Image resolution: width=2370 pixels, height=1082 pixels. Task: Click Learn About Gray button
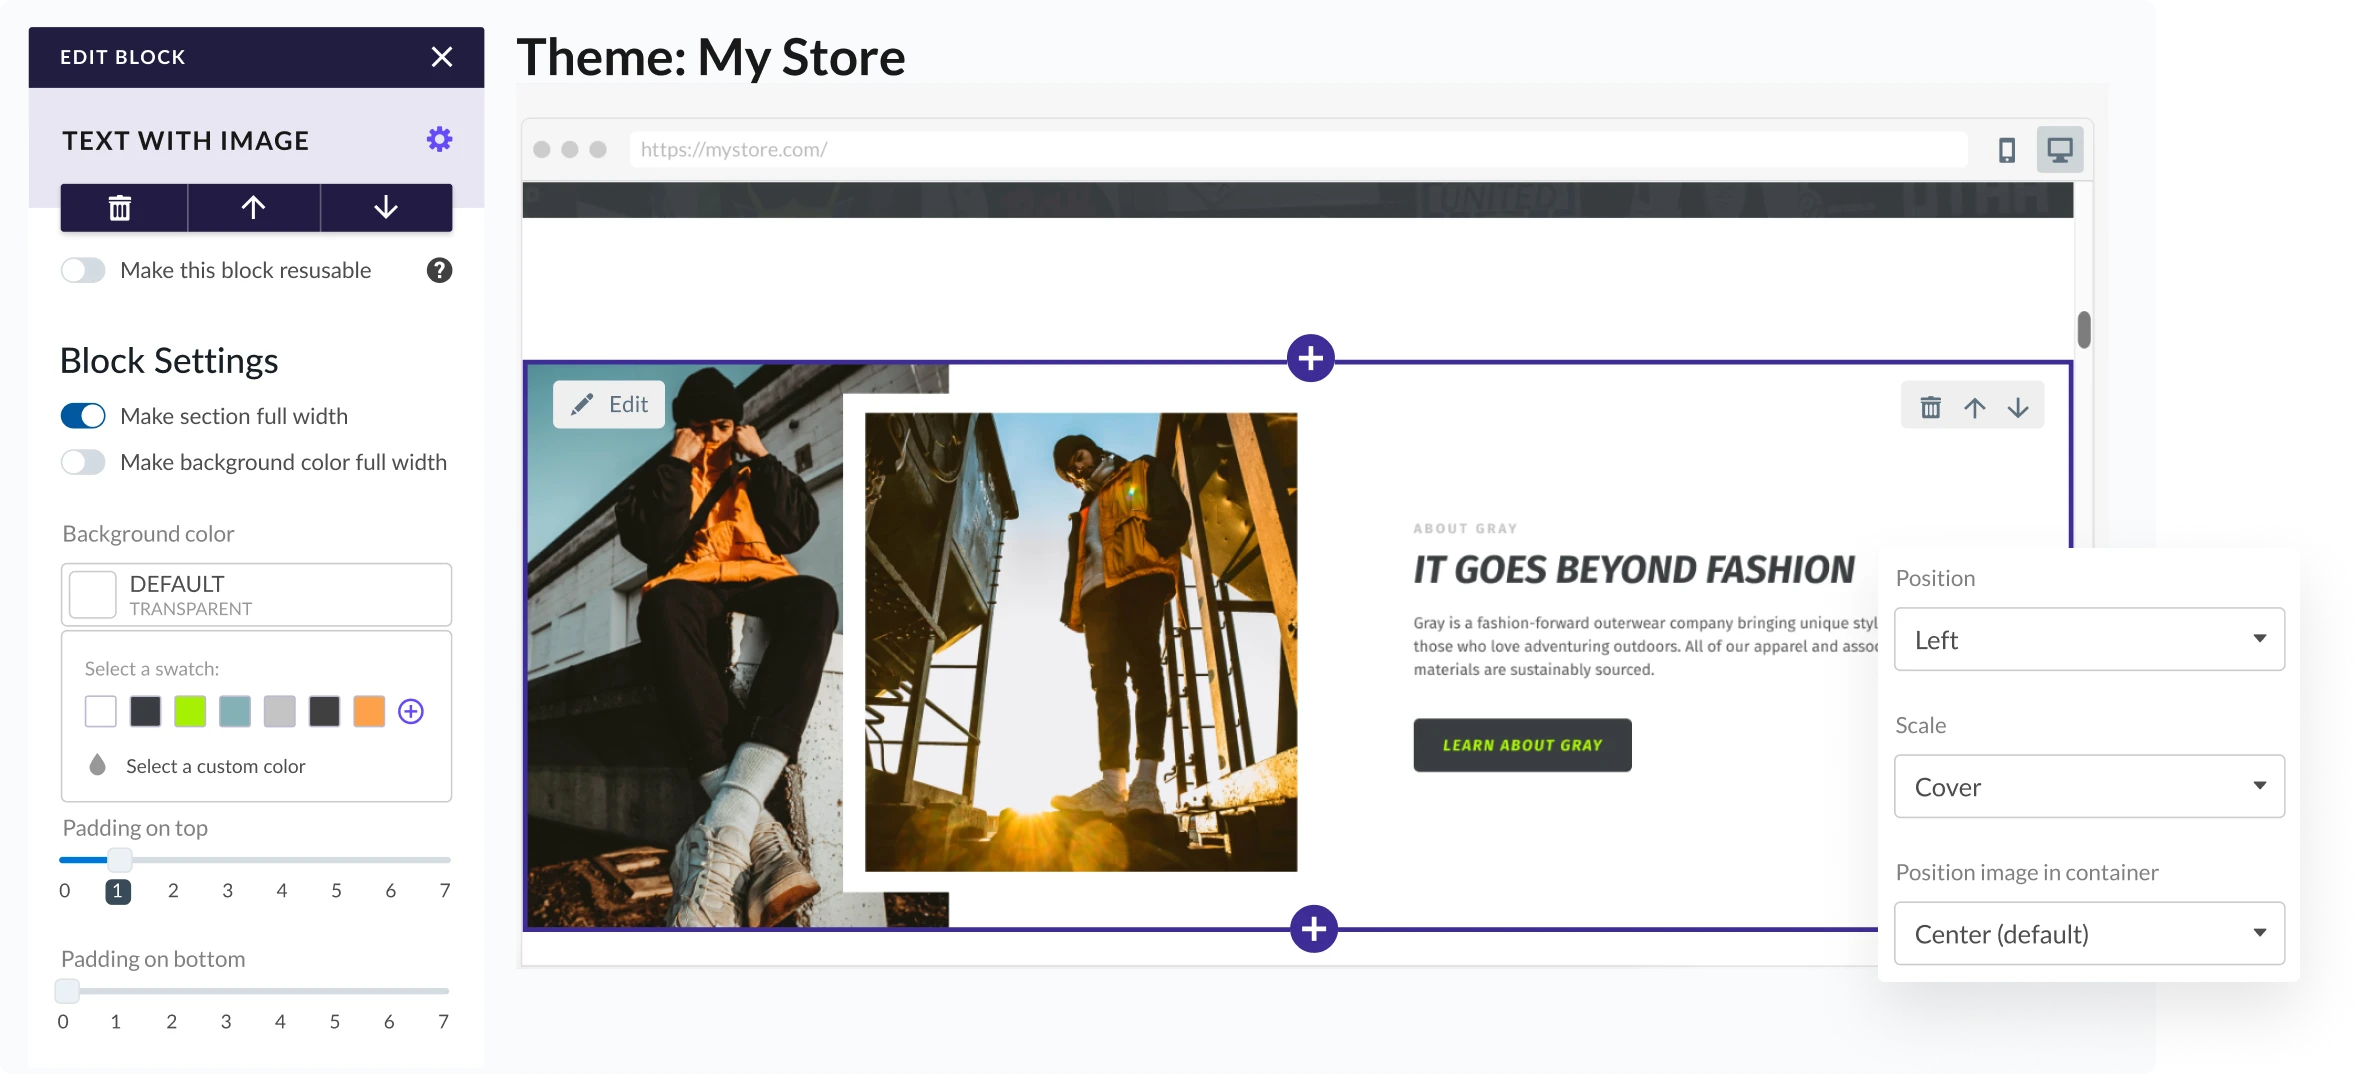[1522, 745]
